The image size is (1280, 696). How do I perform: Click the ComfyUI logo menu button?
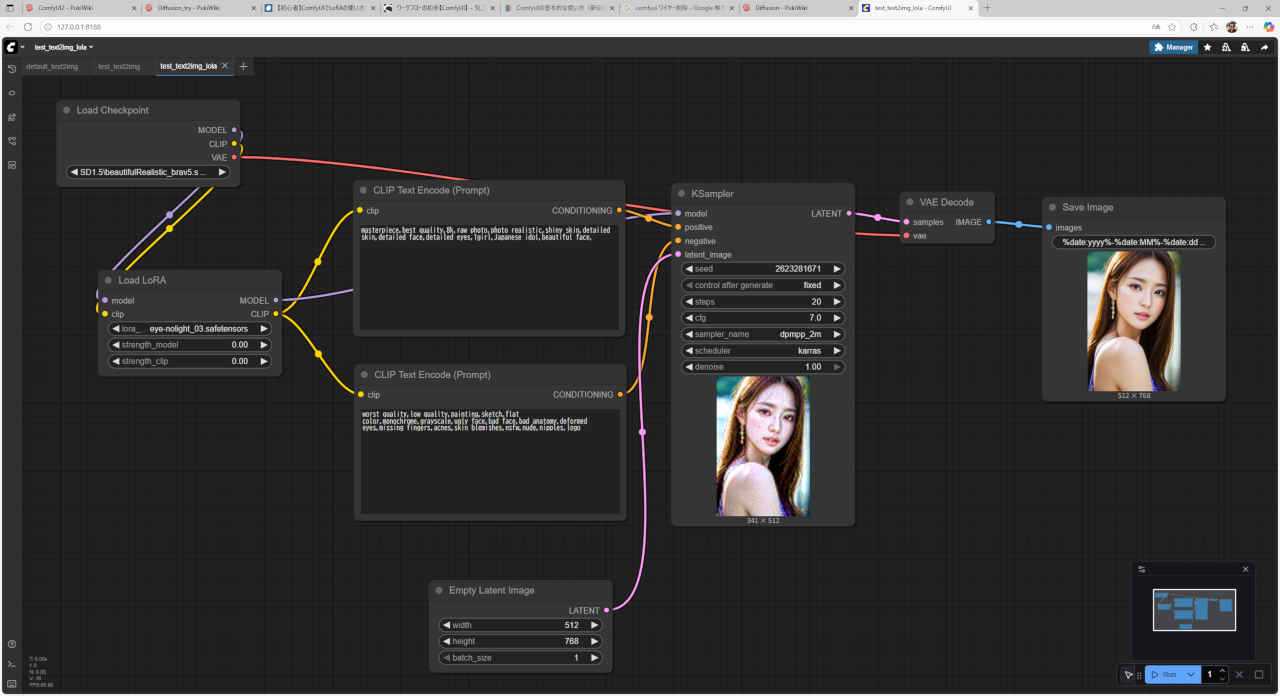pyautogui.click(x=11, y=47)
